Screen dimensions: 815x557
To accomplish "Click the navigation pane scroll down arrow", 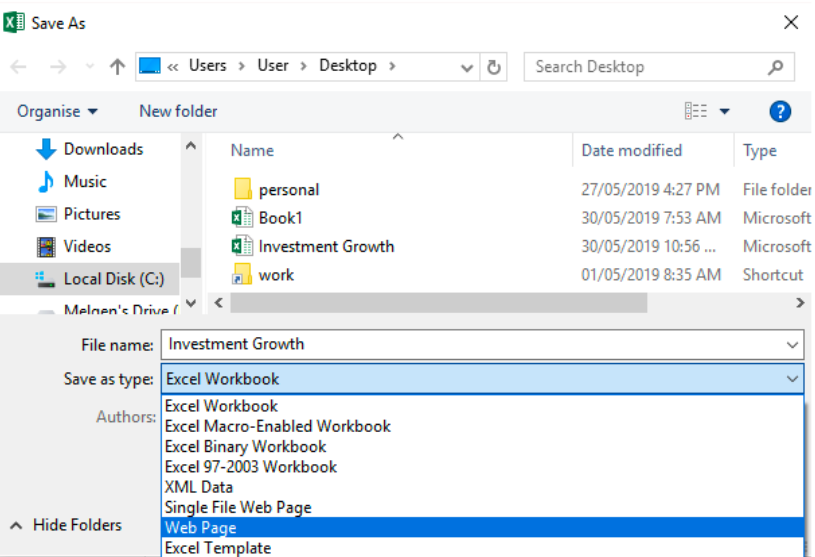I will pyautogui.click(x=191, y=303).
